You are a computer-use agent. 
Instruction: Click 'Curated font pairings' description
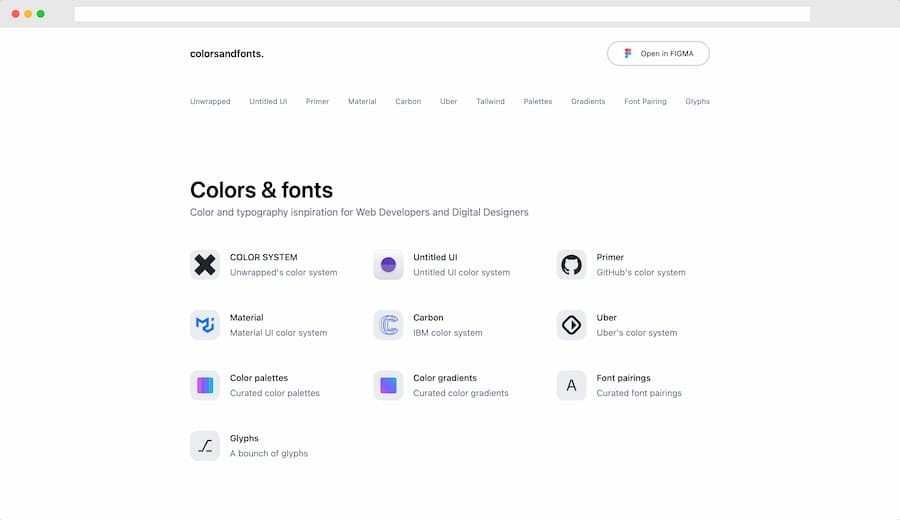pyautogui.click(x=639, y=393)
